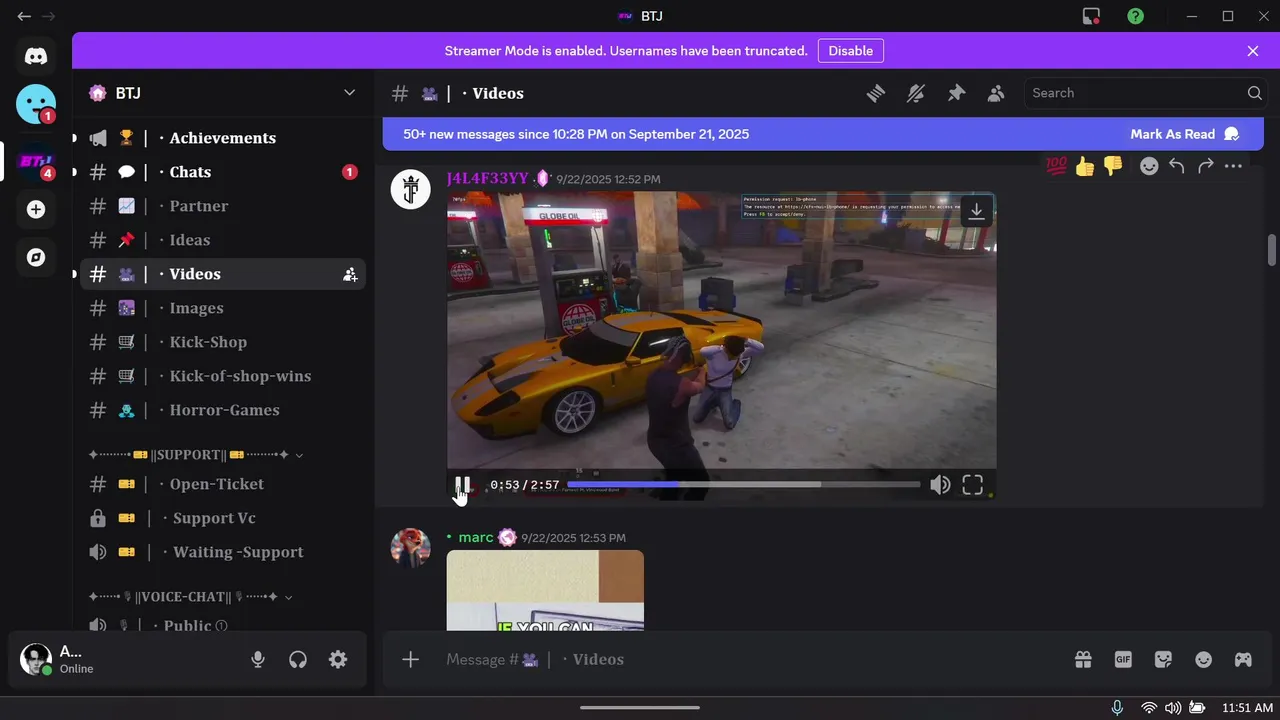Image resolution: width=1280 pixels, height=720 pixels.
Task: Seek on the video progress bar
Action: [x=743, y=485]
